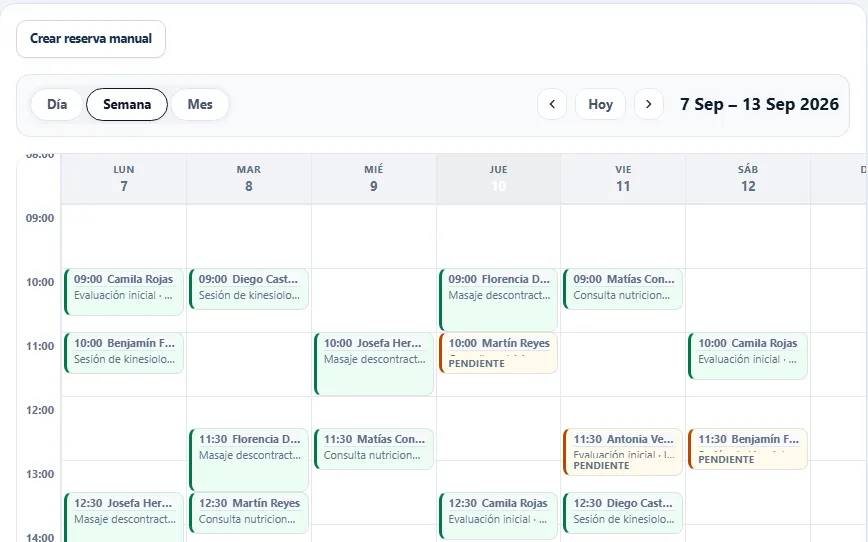
Task: Click the date range 7 Sep – 13 Sep 2026
Action: 759,104
